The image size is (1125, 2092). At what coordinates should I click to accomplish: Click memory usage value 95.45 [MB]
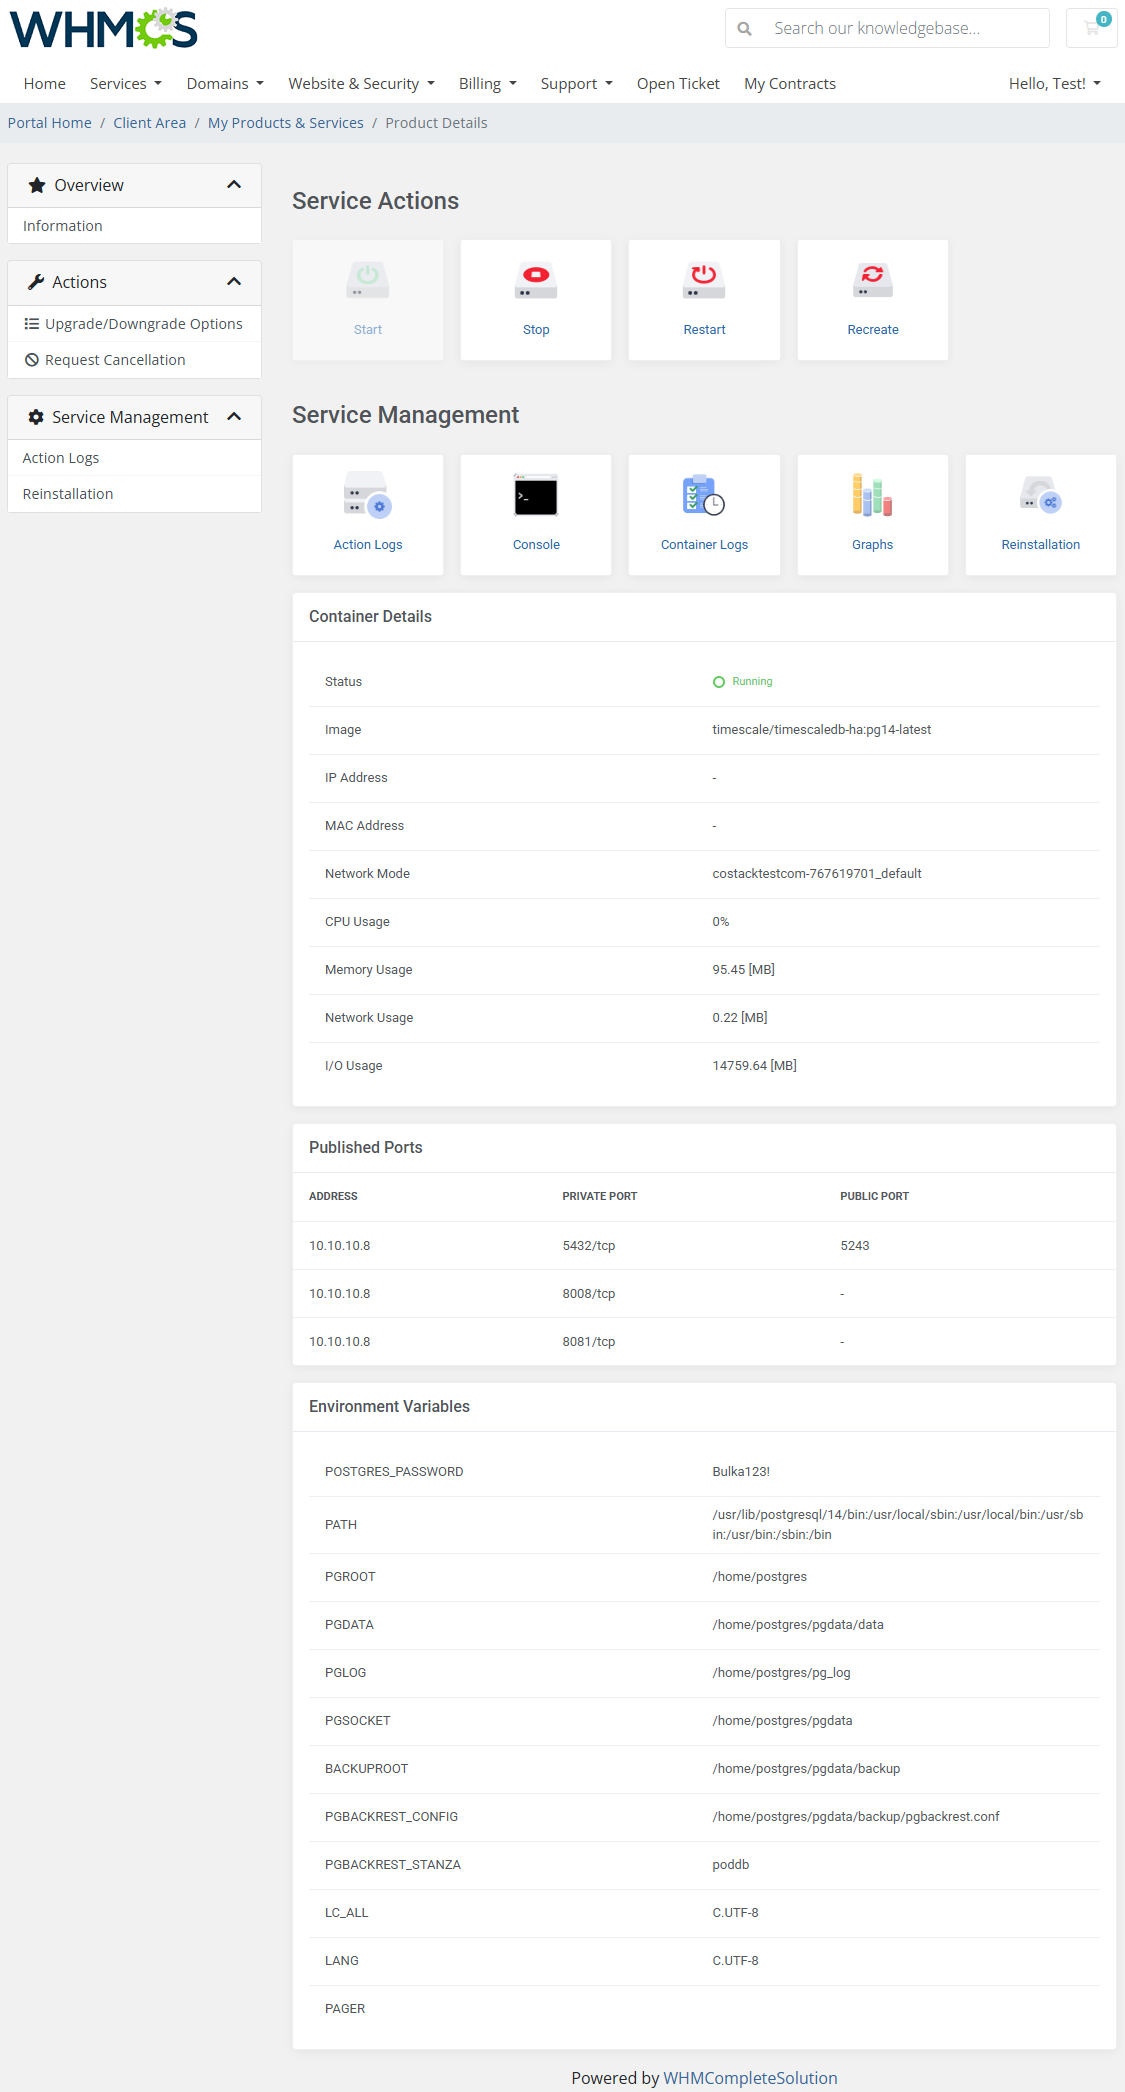point(744,970)
